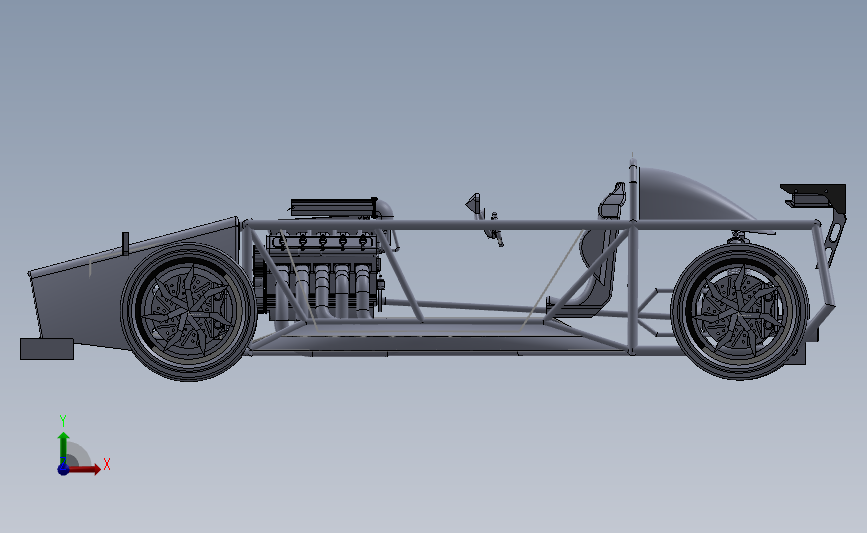The image size is (867, 533).
Task: Select the rear wheel of the car model
Action: click(x=740, y=311)
